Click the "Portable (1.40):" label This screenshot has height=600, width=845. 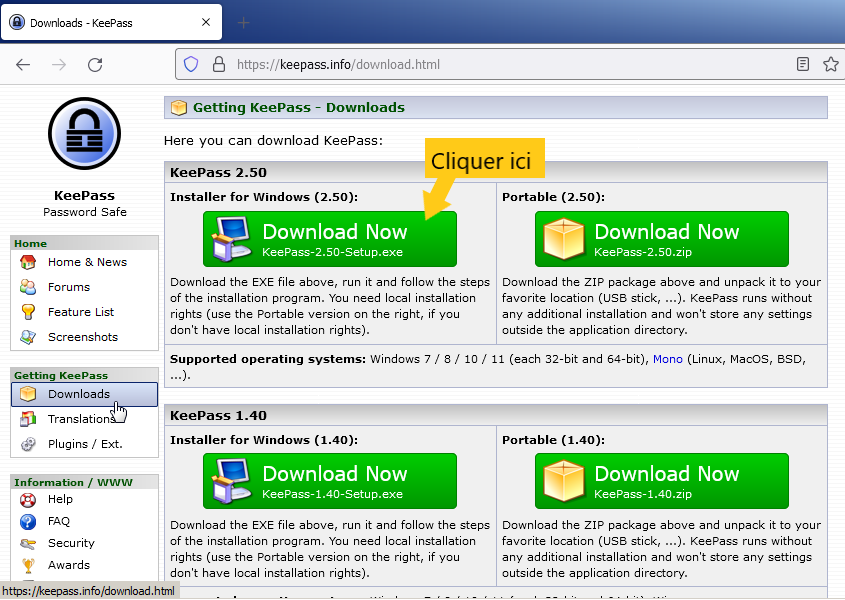point(553,440)
